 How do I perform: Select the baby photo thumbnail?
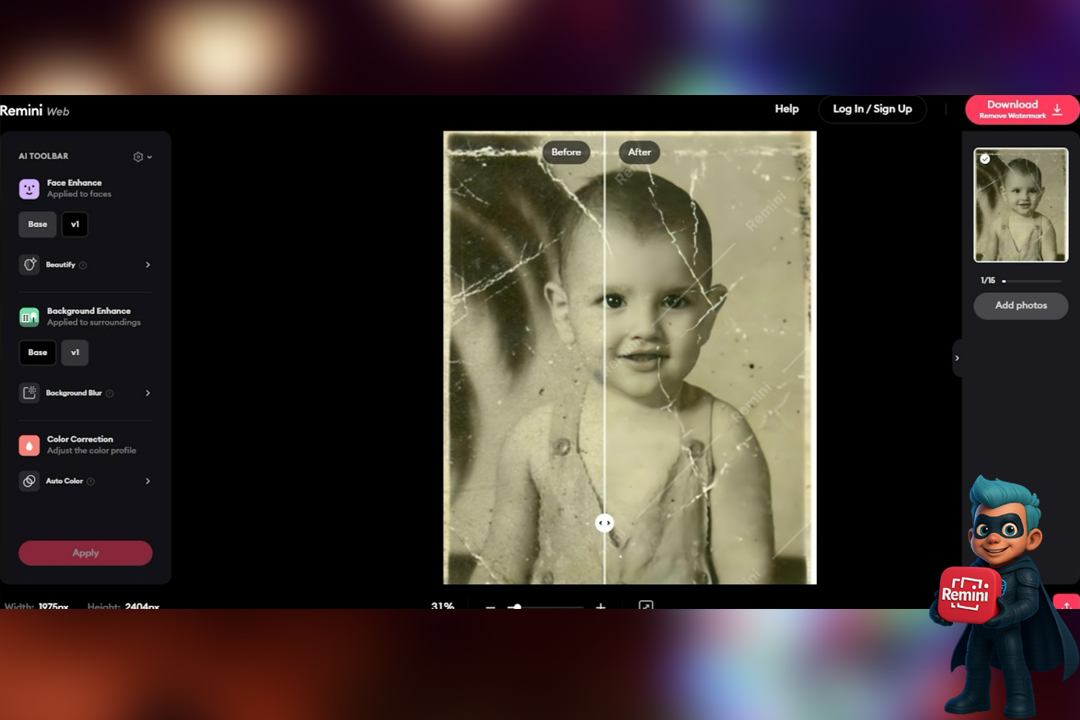[x=1021, y=205]
